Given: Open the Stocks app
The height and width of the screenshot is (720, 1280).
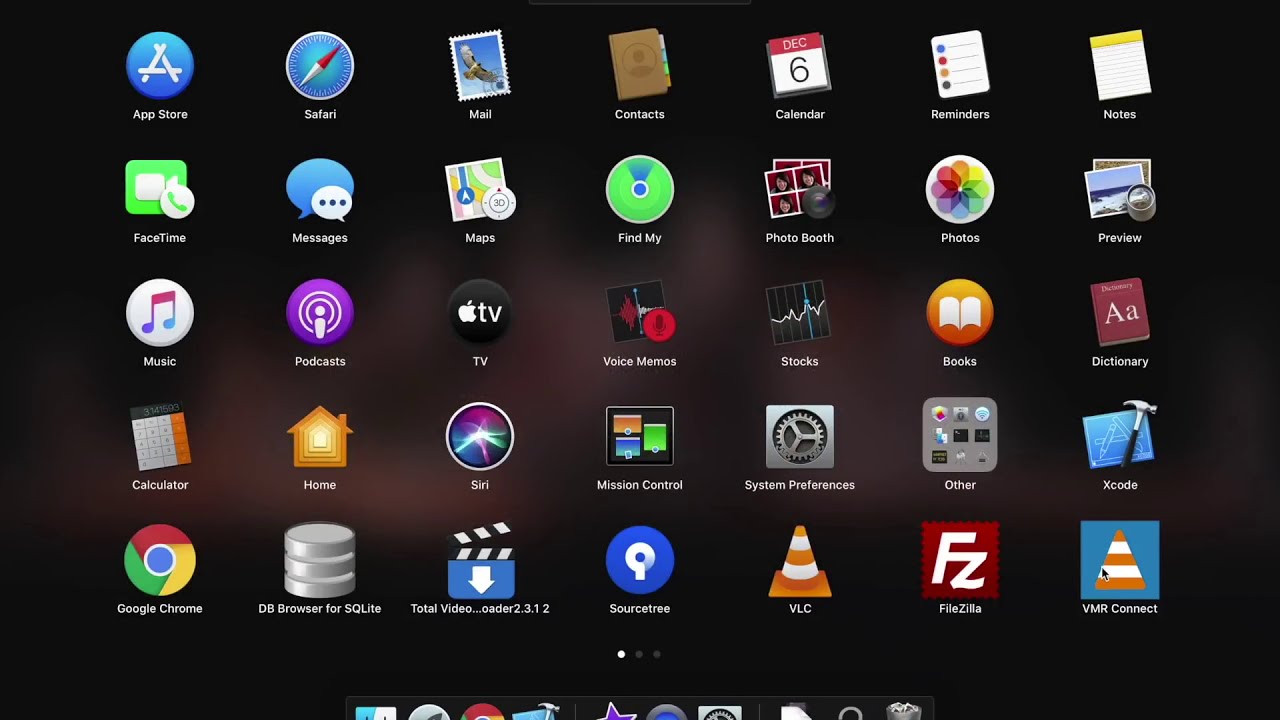Looking at the screenshot, I should point(800,313).
